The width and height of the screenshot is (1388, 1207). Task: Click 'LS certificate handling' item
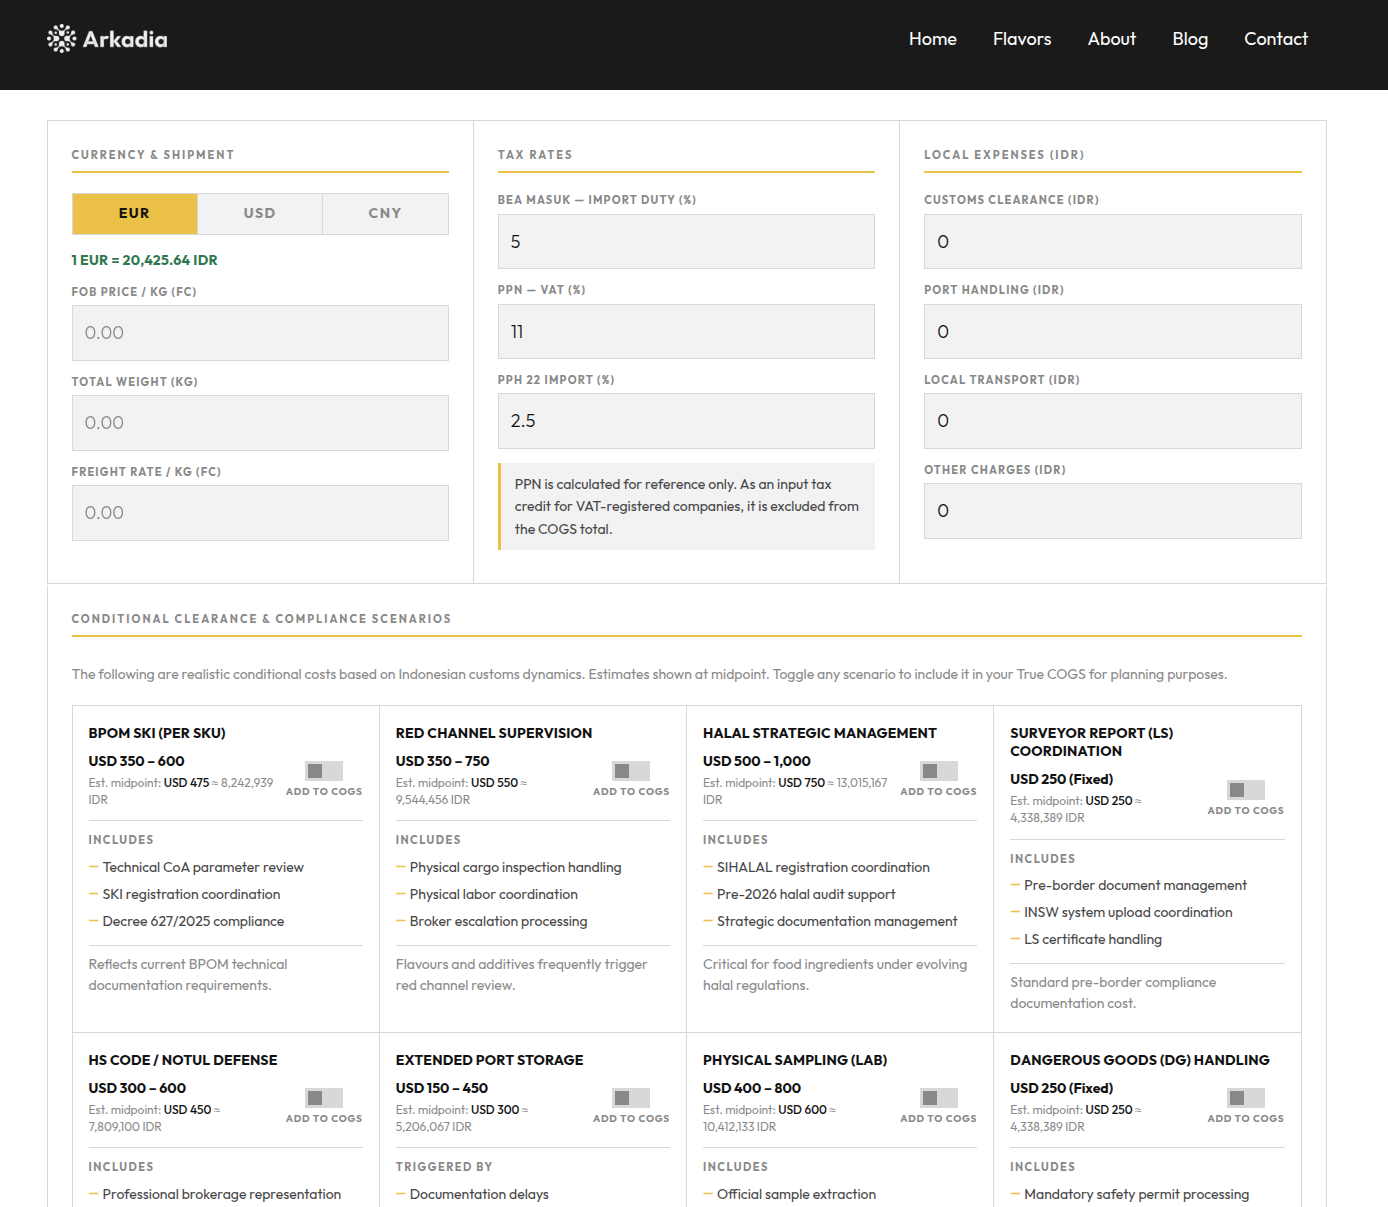pyautogui.click(x=1093, y=939)
